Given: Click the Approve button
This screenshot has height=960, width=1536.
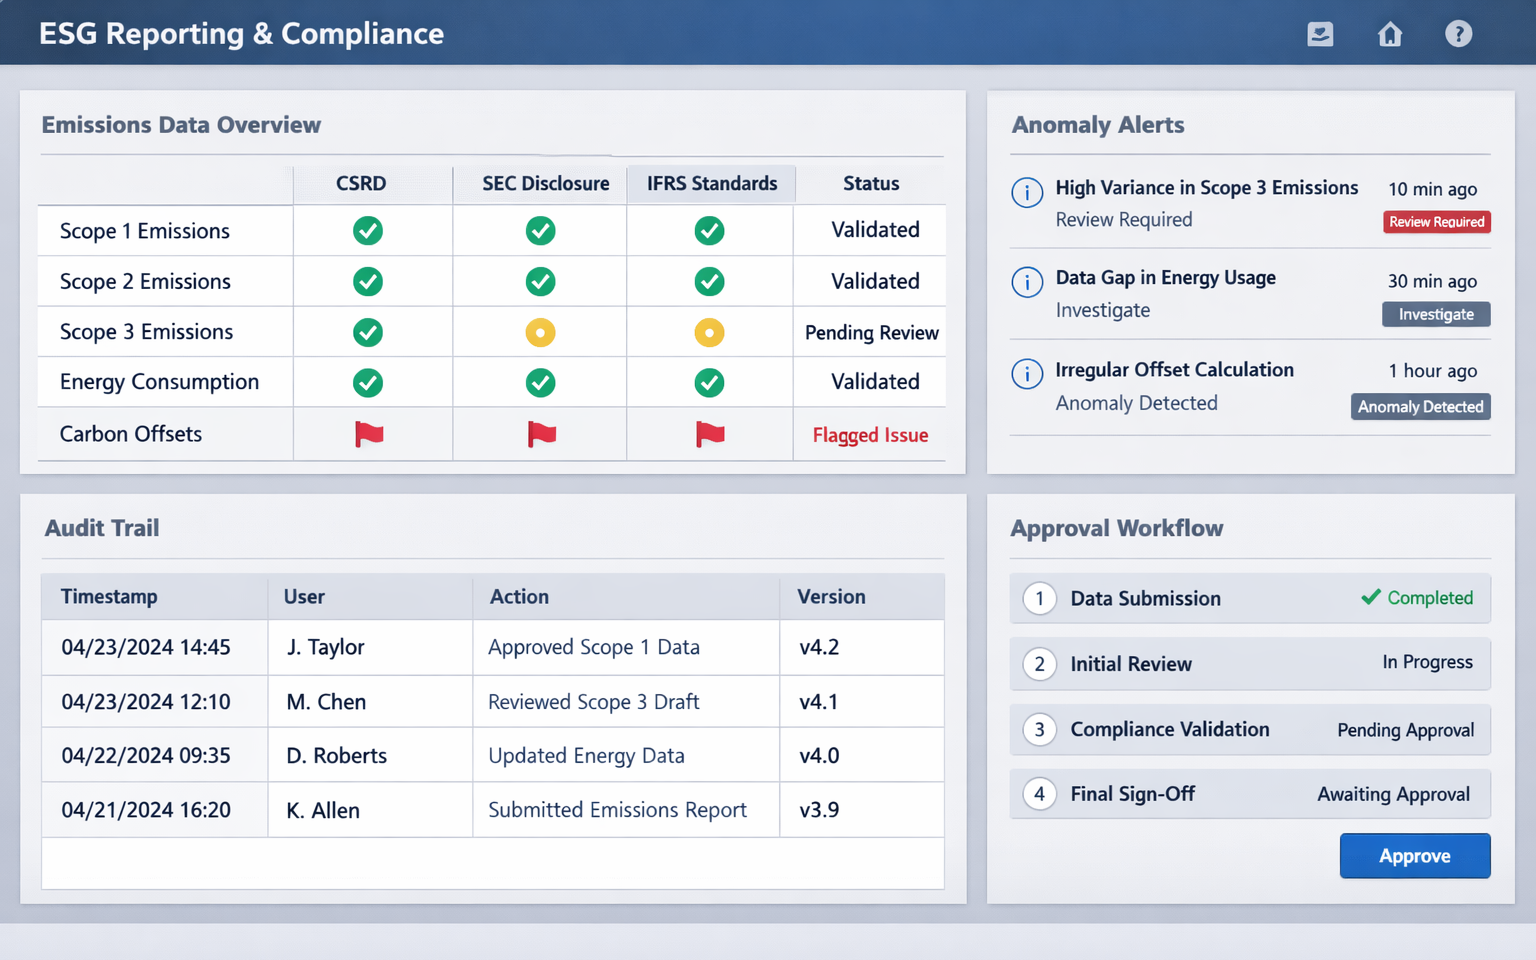Looking at the screenshot, I should [1414, 855].
